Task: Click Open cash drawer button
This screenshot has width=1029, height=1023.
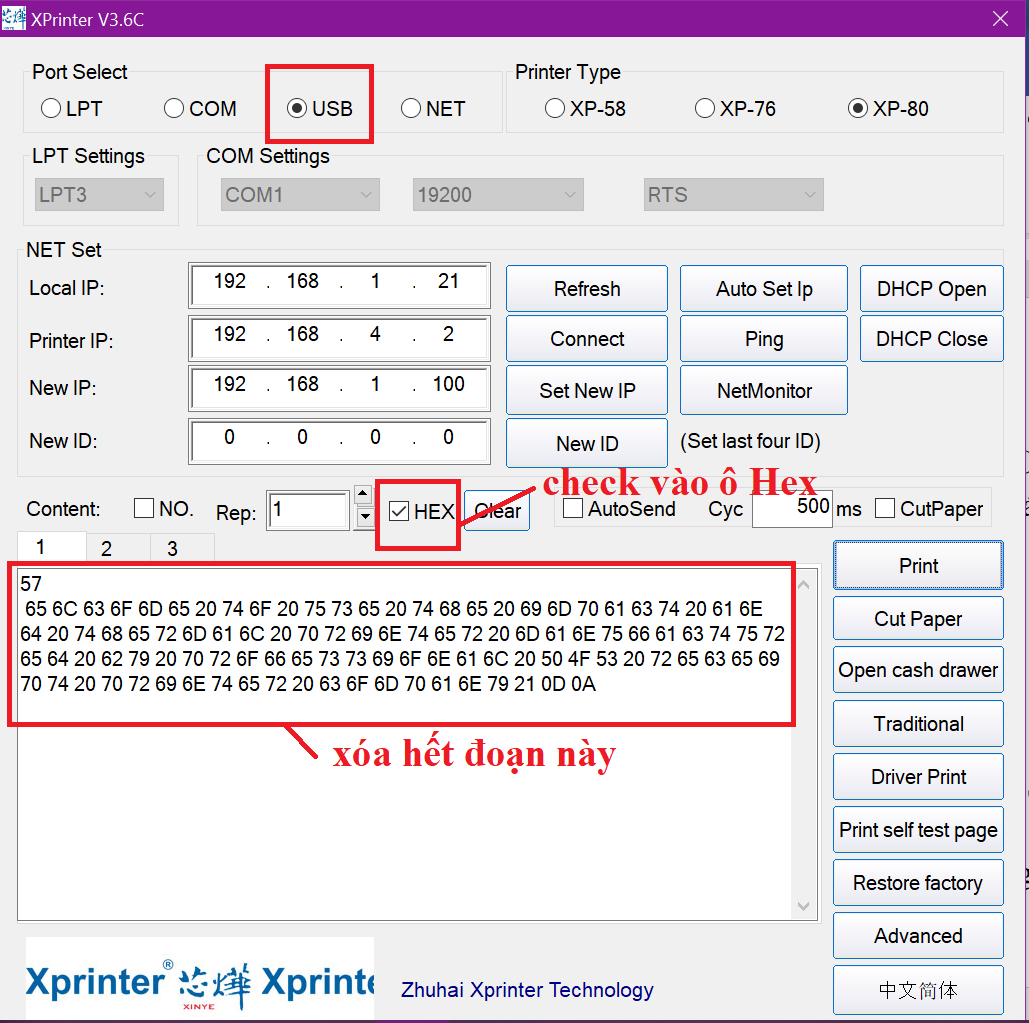Action: pyautogui.click(x=918, y=670)
